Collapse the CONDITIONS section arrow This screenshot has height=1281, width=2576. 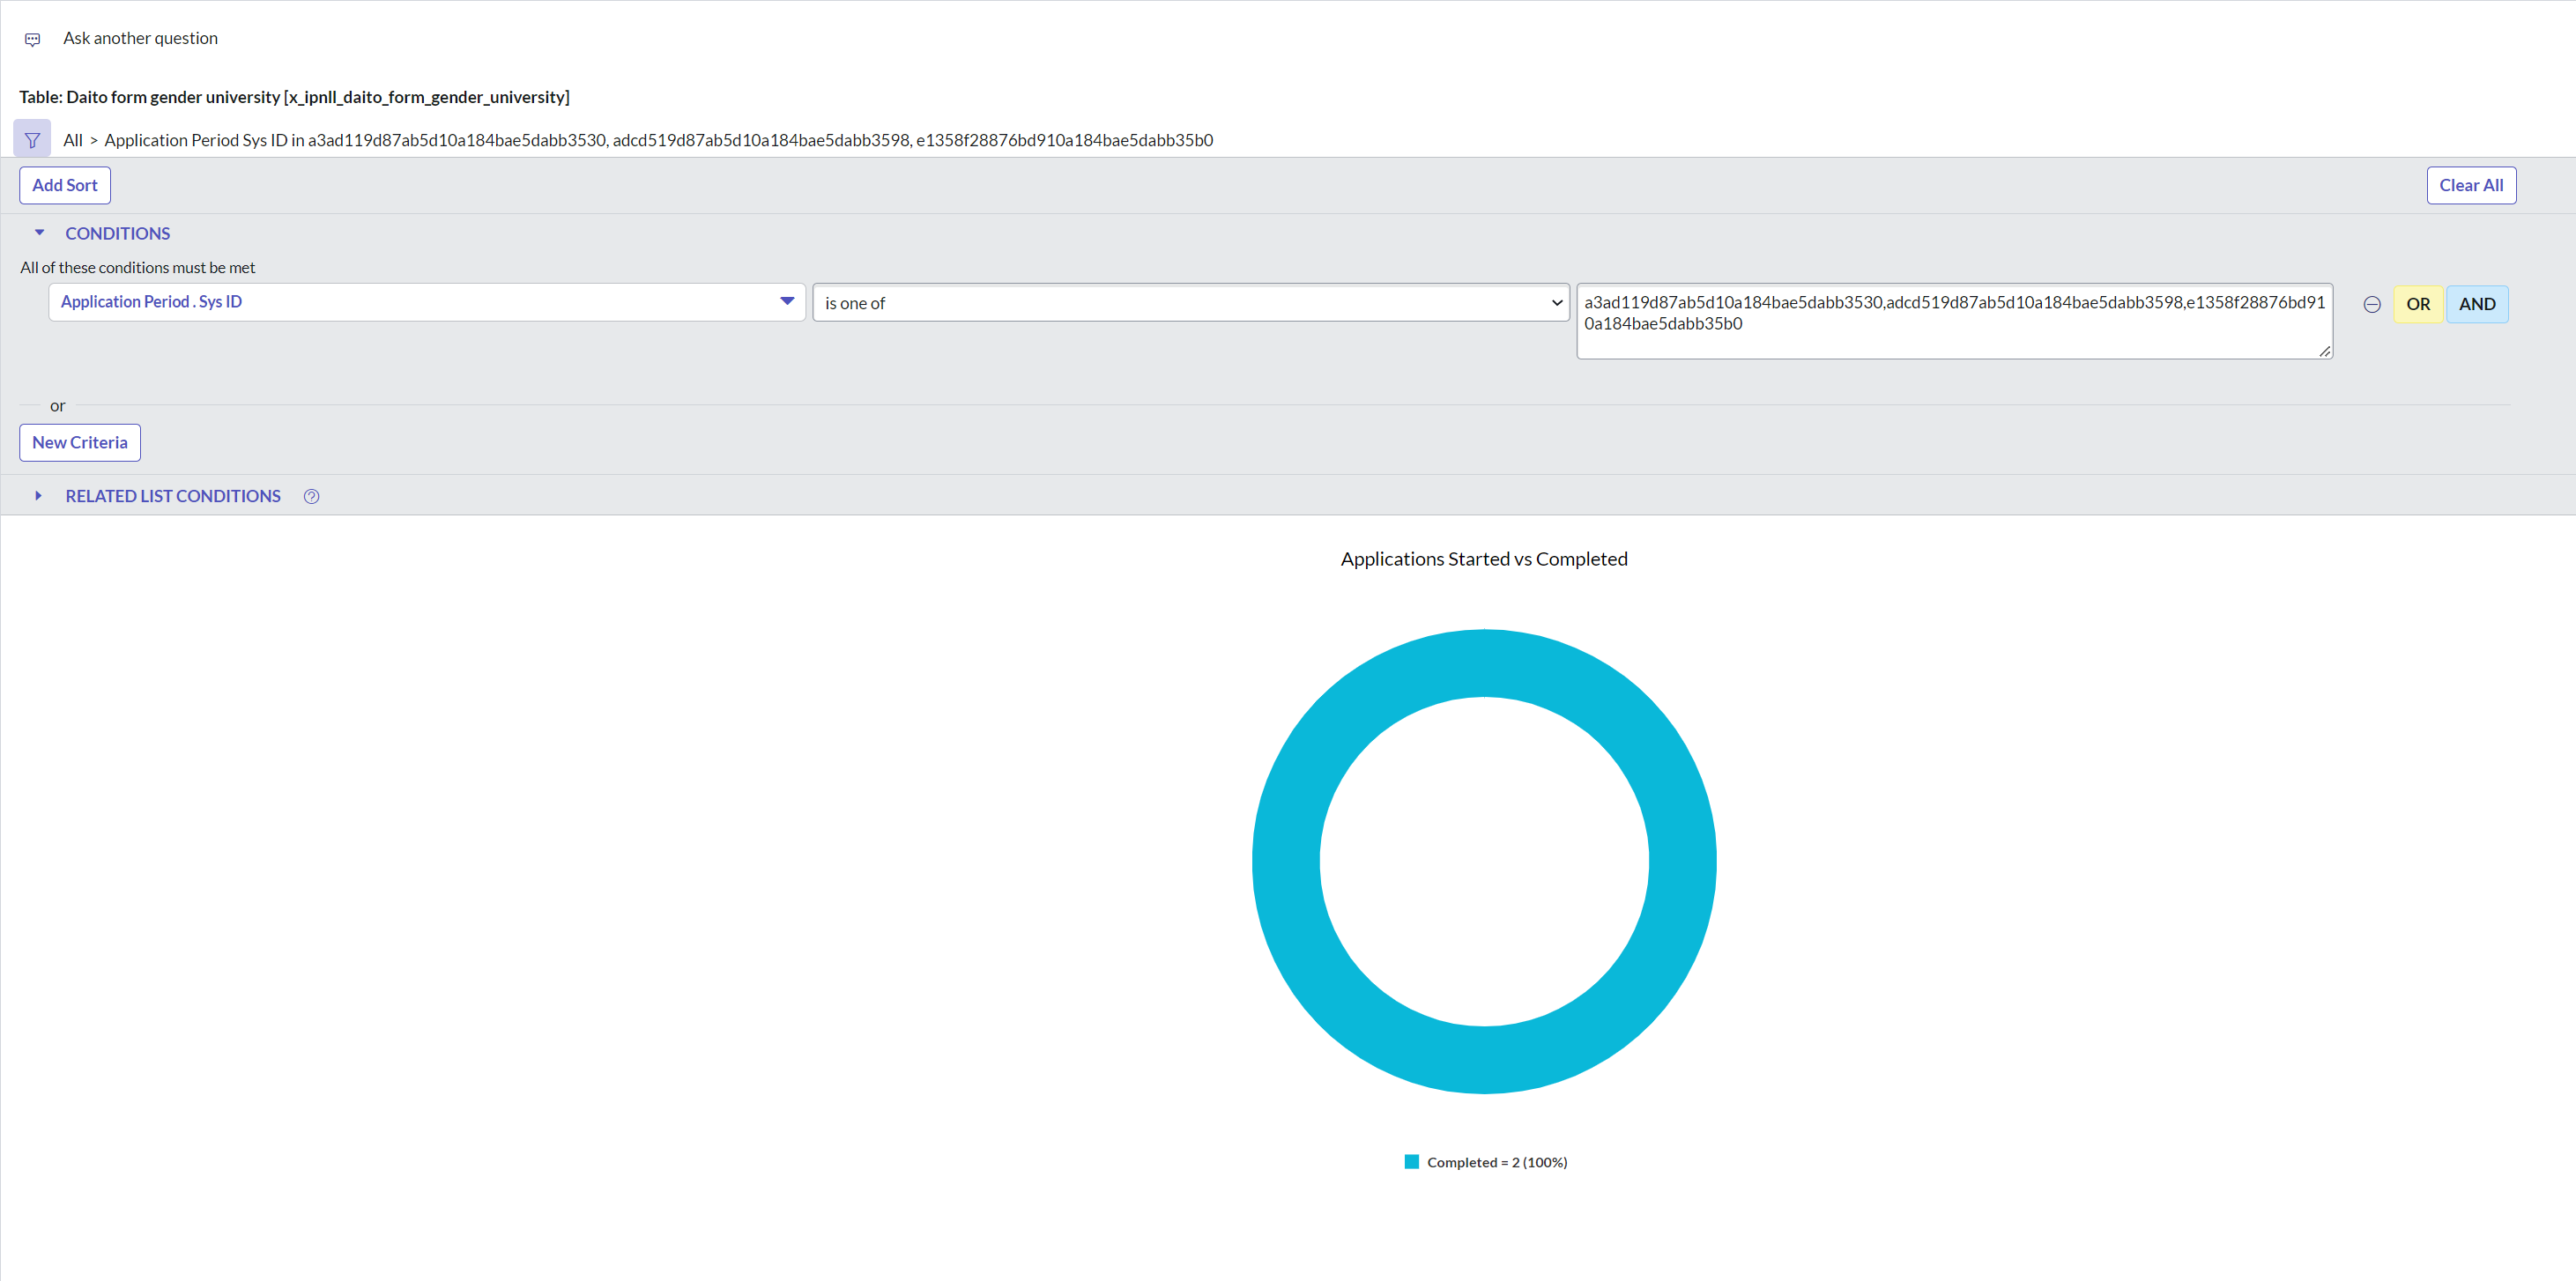point(39,233)
